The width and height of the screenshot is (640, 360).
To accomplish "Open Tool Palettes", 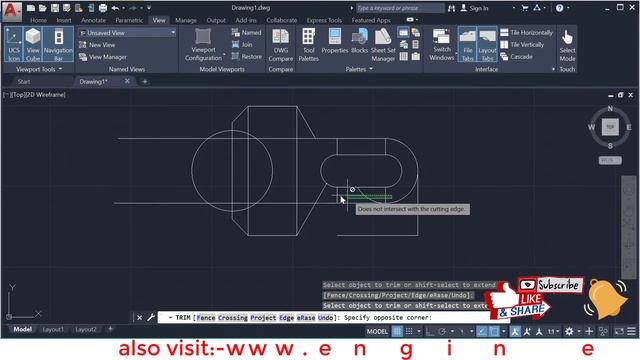I will pos(309,45).
